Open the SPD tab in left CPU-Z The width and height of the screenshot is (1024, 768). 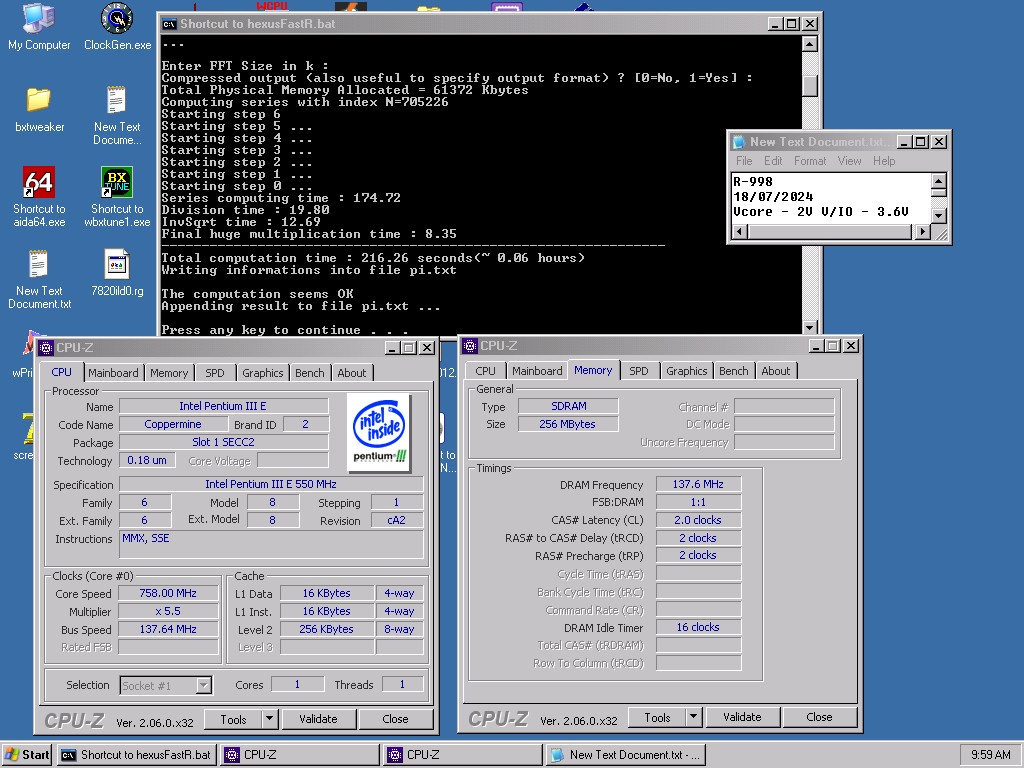pyautogui.click(x=215, y=373)
